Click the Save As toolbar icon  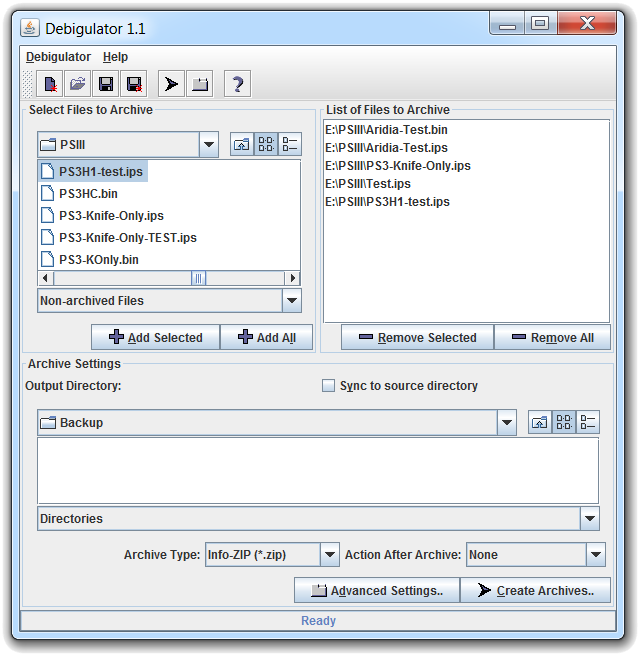134,84
